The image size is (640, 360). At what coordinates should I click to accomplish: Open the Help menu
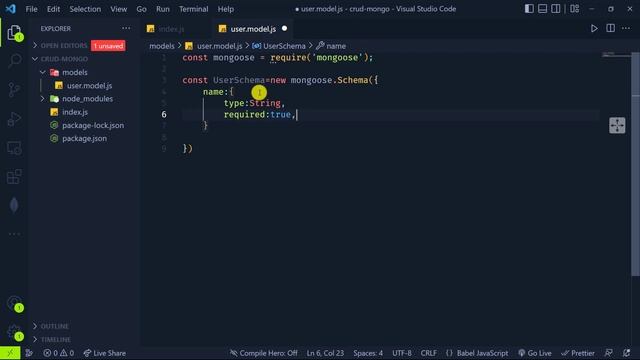tap(226, 9)
